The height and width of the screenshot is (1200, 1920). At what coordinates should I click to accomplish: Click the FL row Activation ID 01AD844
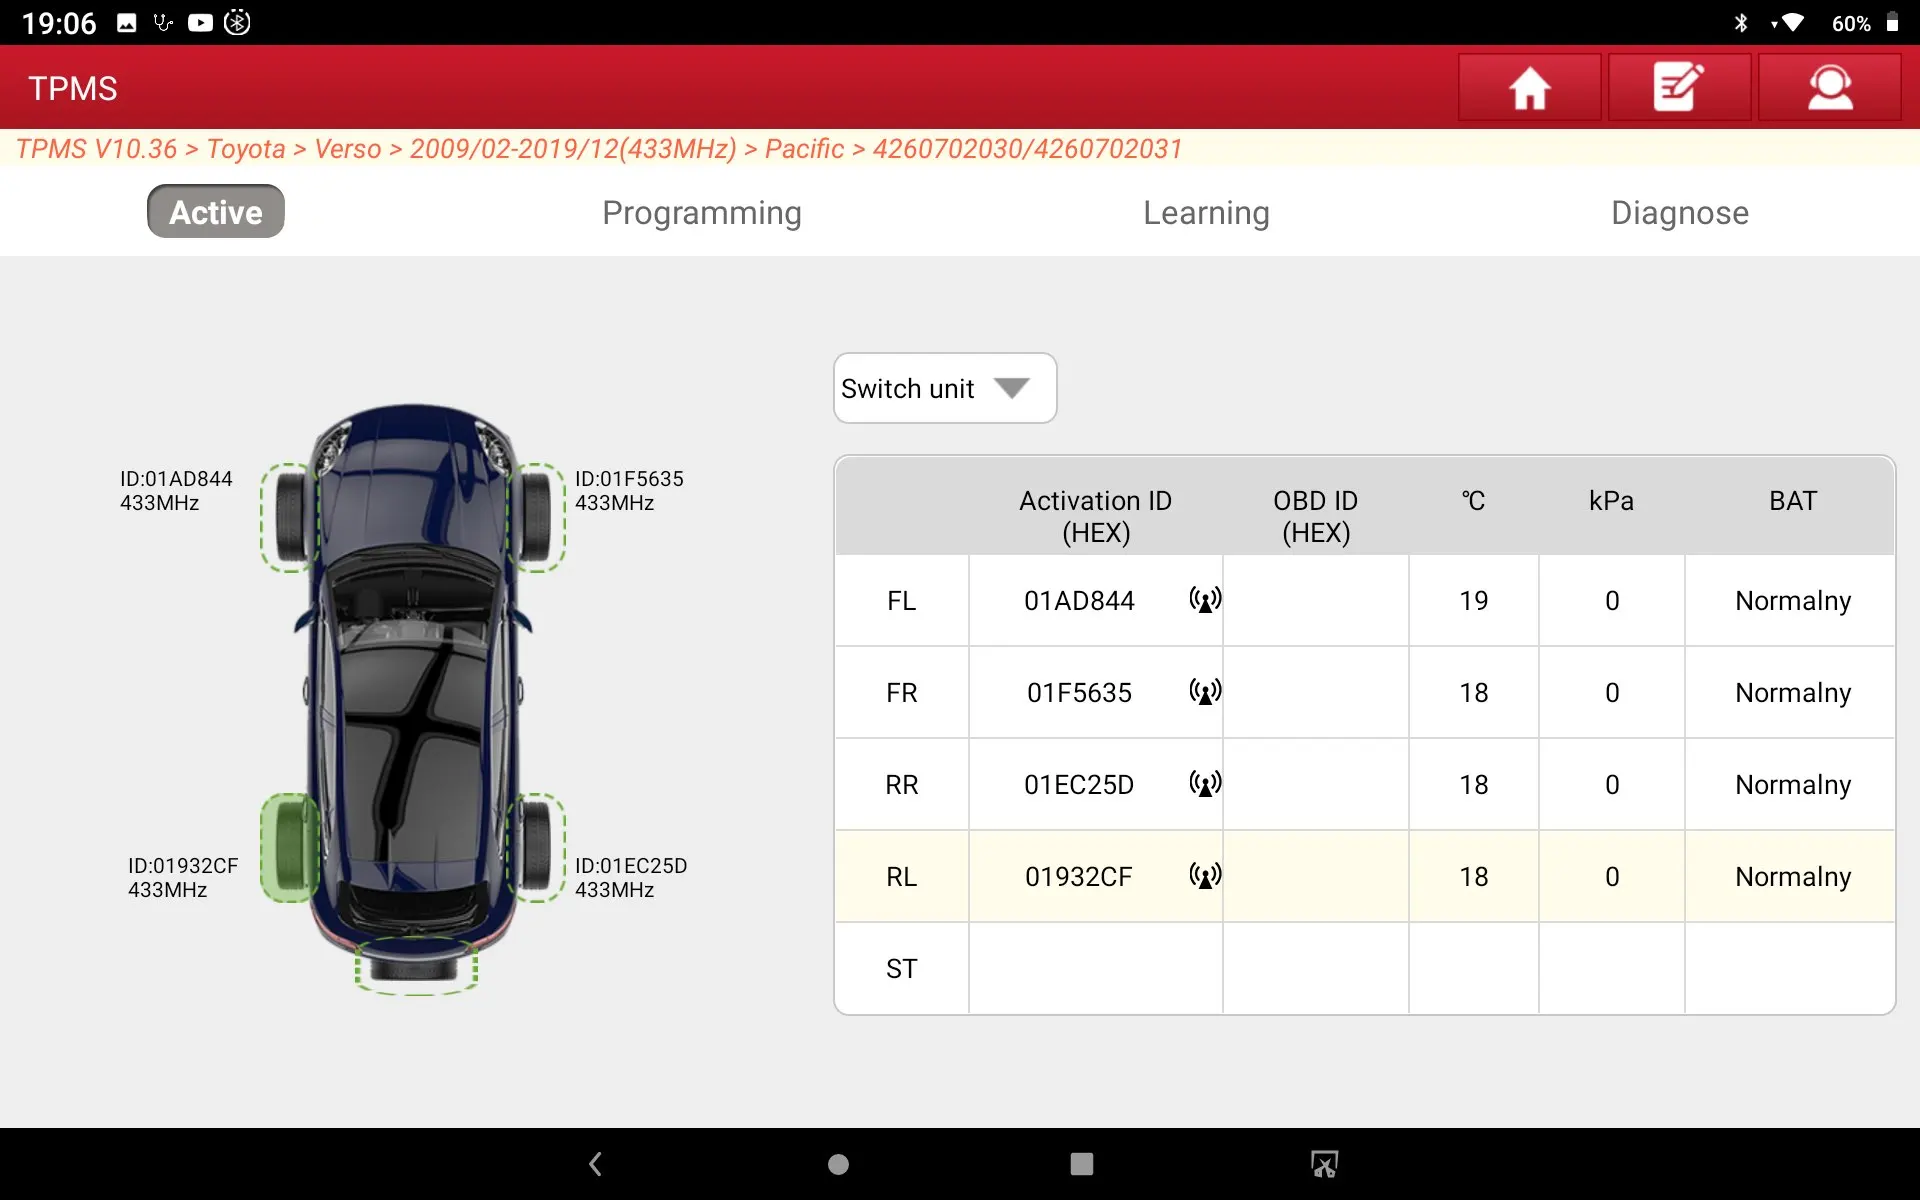click(1079, 600)
